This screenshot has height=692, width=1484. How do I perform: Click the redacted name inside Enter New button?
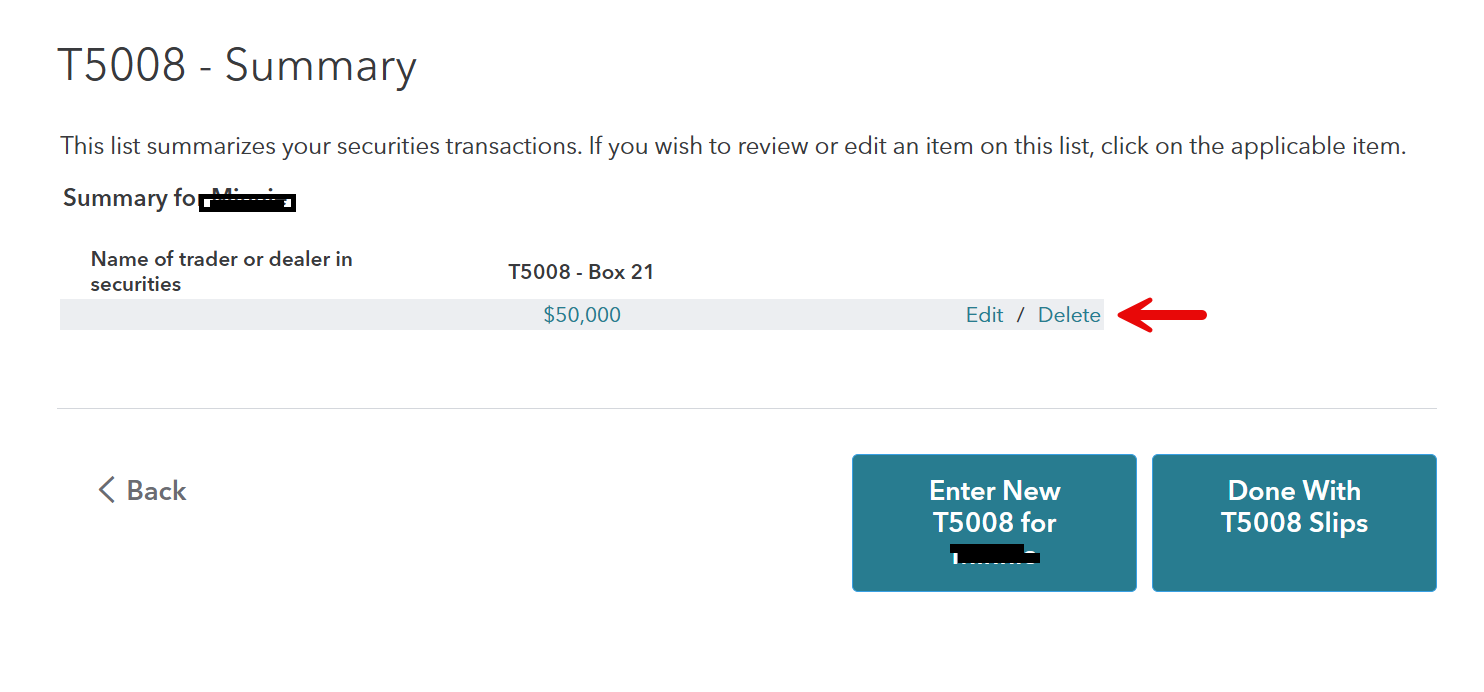(995, 555)
